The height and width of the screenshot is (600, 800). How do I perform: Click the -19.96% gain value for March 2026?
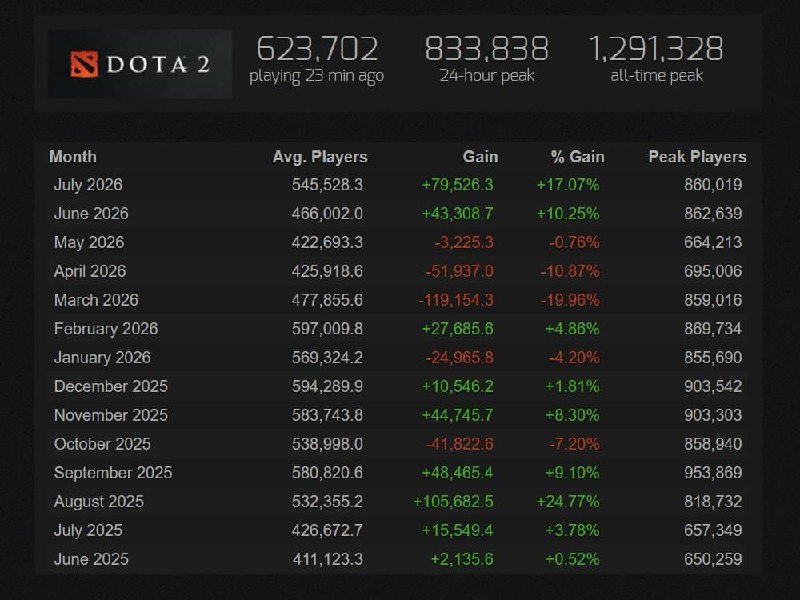click(570, 300)
